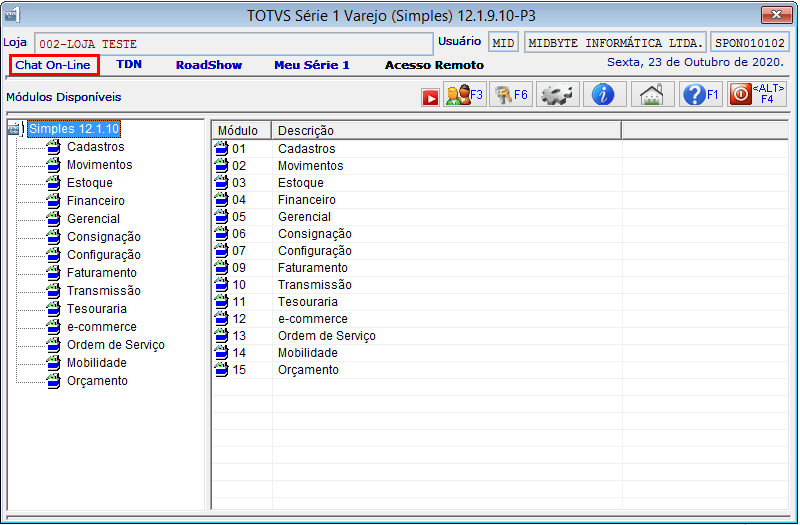Open the RoadShow link
This screenshot has width=800, height=525.
[209, 65]
